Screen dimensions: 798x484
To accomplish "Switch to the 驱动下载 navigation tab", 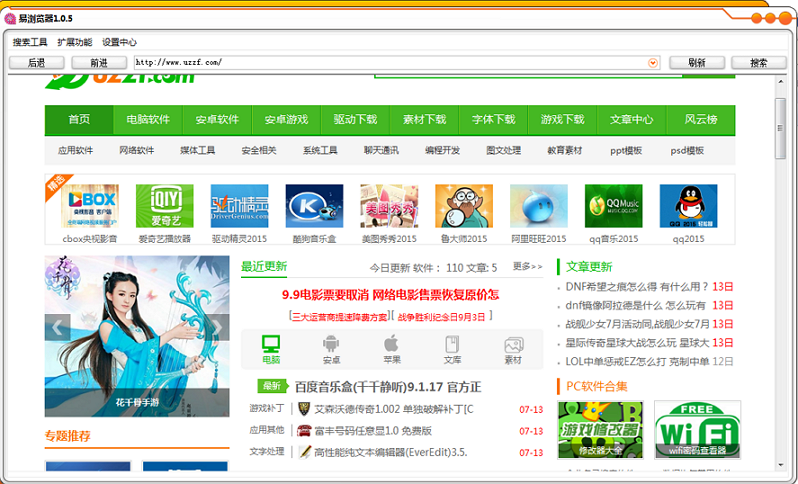I will [x=355, y=120].
